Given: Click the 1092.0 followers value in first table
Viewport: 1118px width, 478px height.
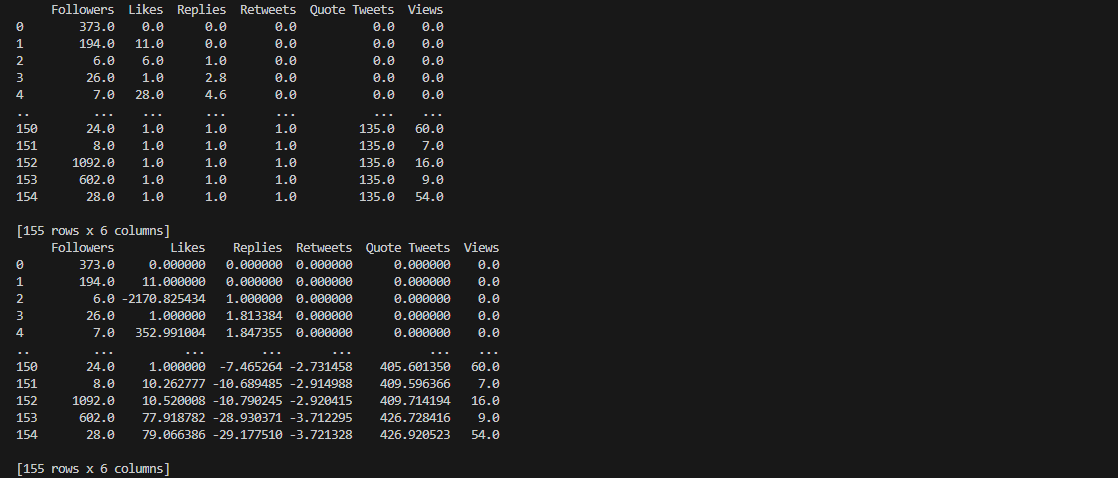Looking at the screenshot, I should pyautogui.click(x=93, y=163).
